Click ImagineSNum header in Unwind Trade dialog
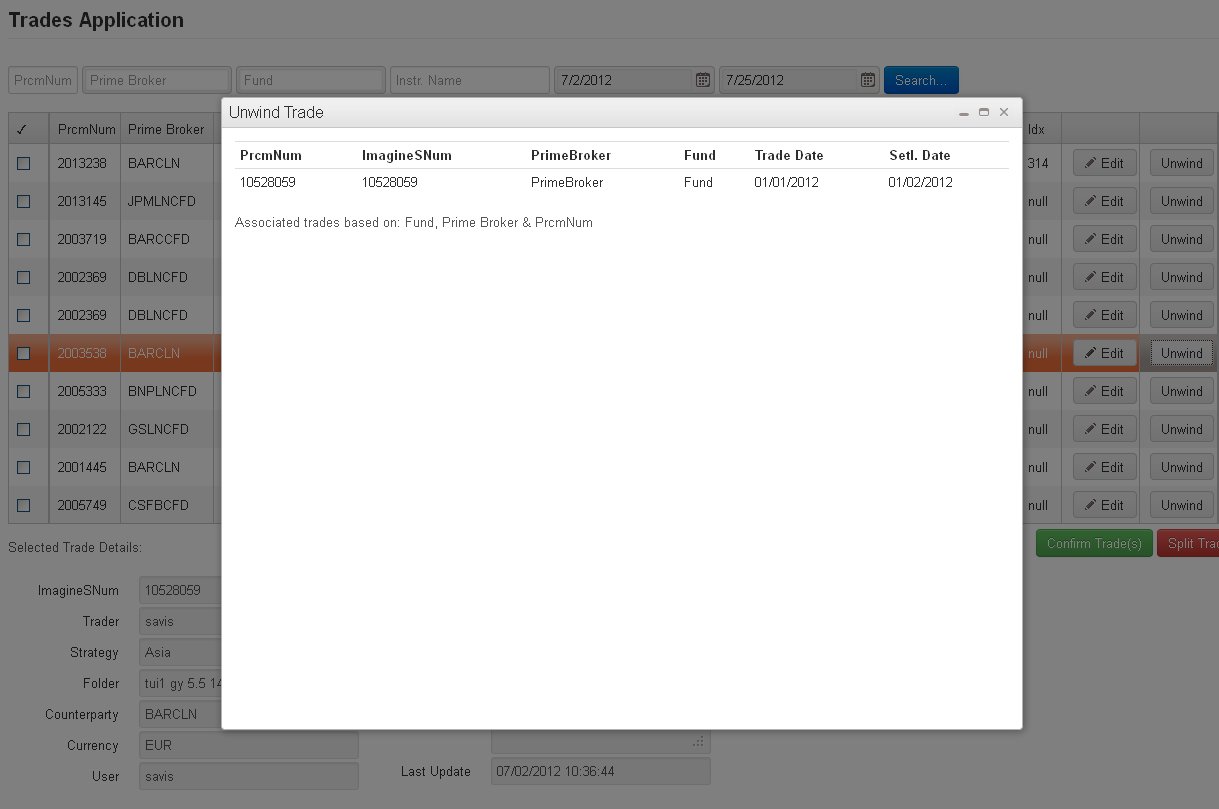 [x=407, y=155]
